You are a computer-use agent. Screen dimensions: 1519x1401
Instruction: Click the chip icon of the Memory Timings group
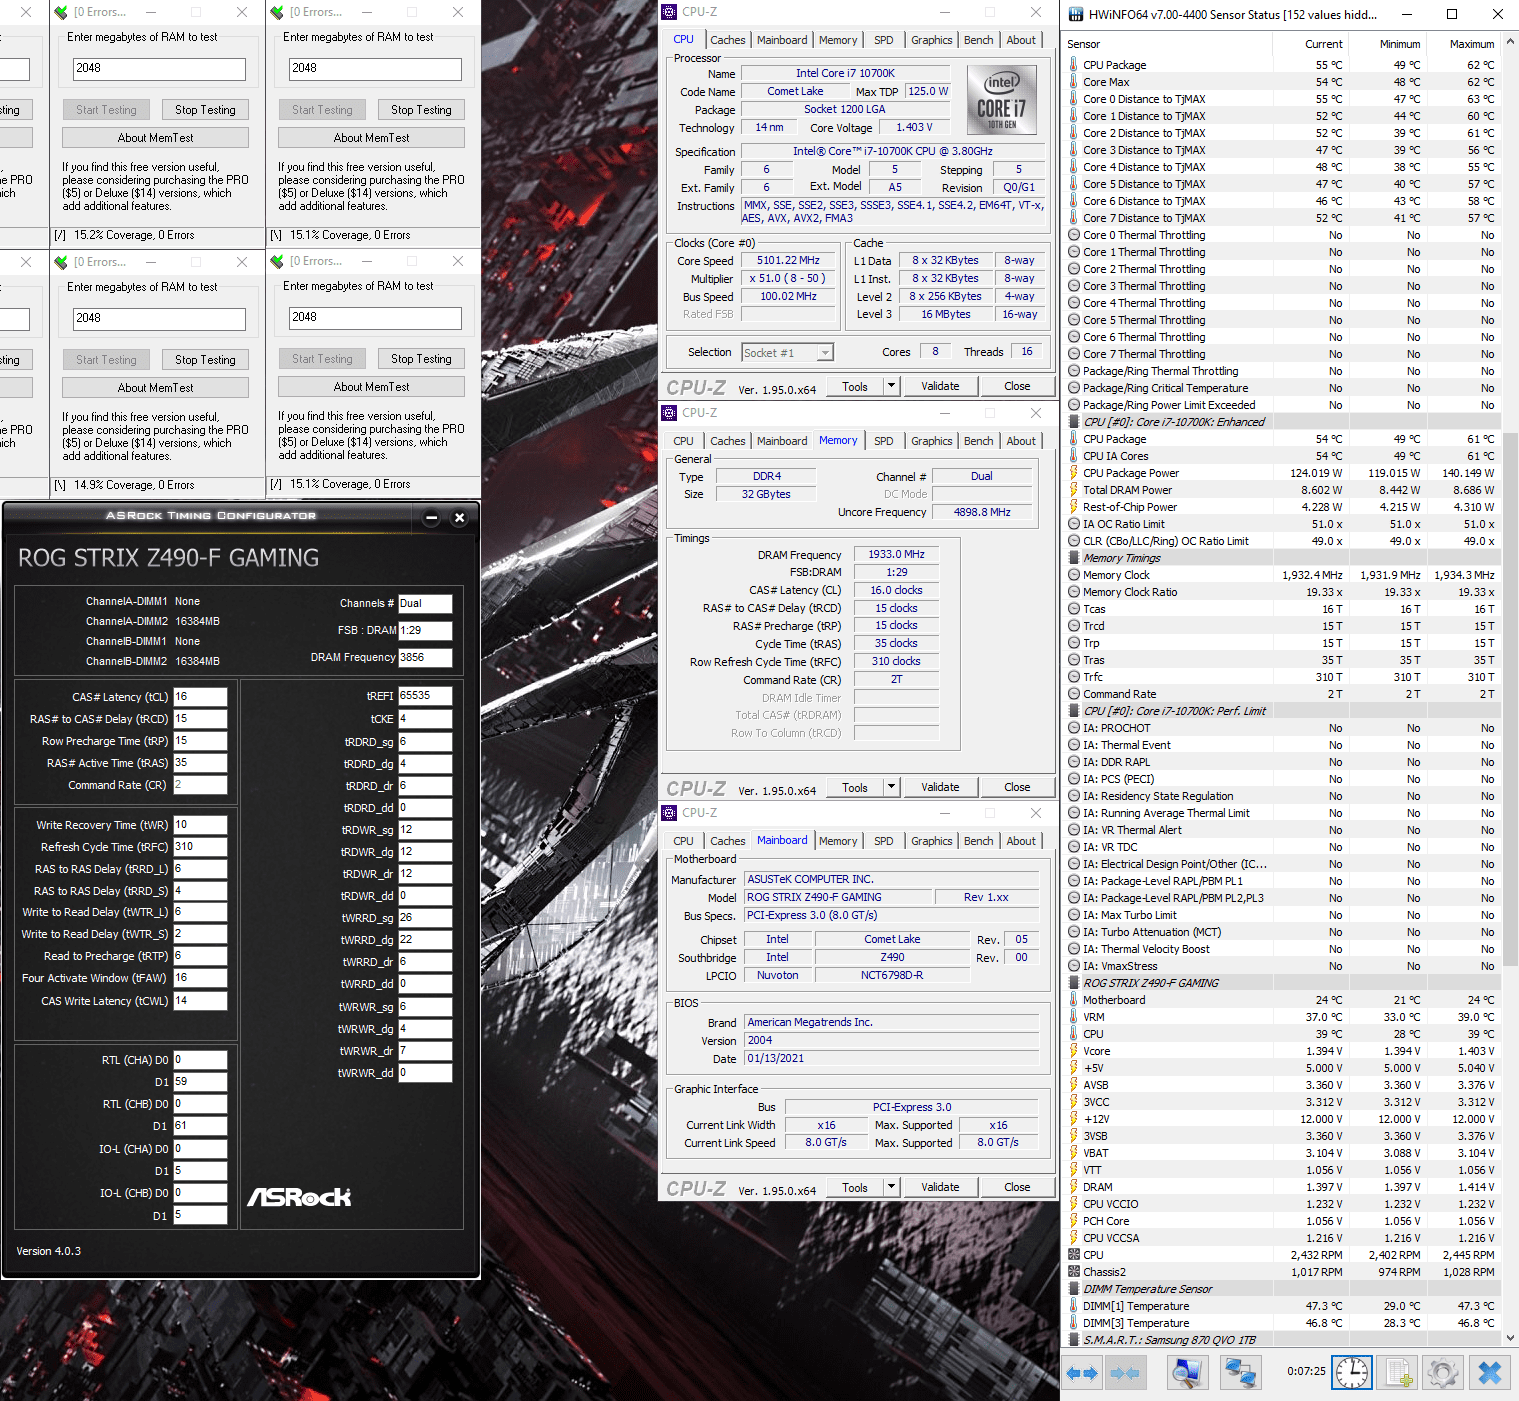(1074, 558)
